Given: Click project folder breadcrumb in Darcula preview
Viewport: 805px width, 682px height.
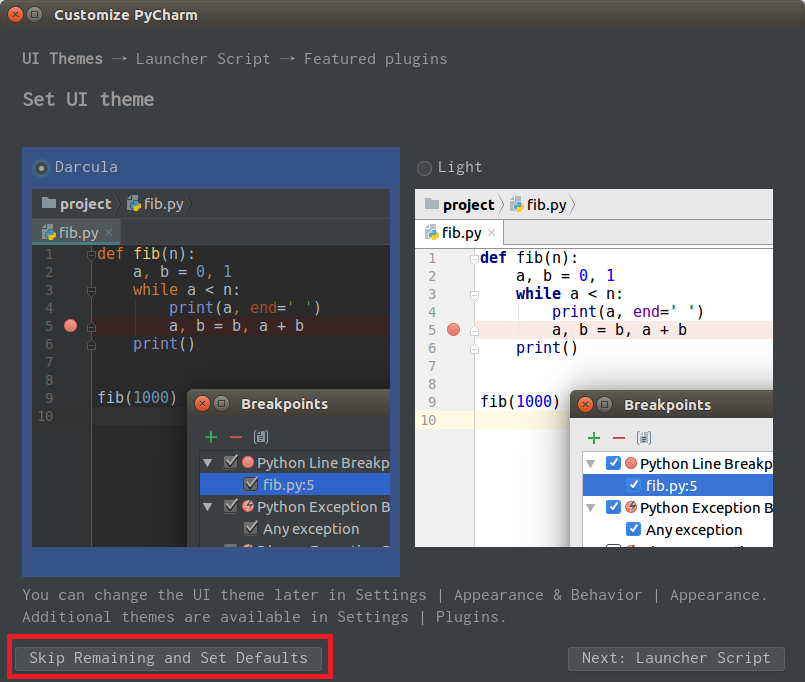Looking at the screenshot, I should coord(76,204).
